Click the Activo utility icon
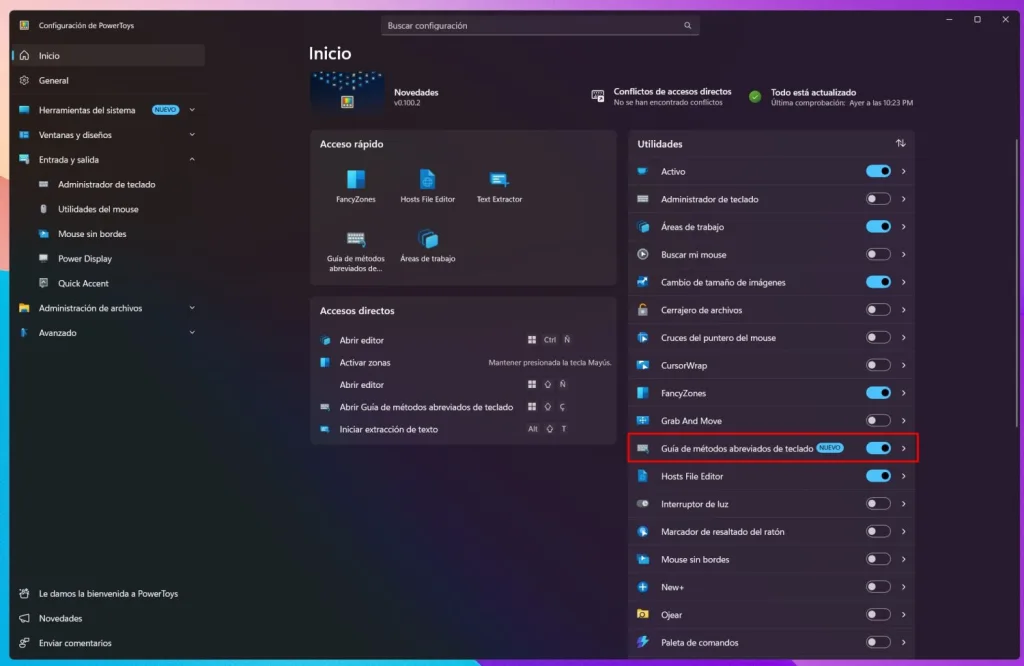 point(643,171)
